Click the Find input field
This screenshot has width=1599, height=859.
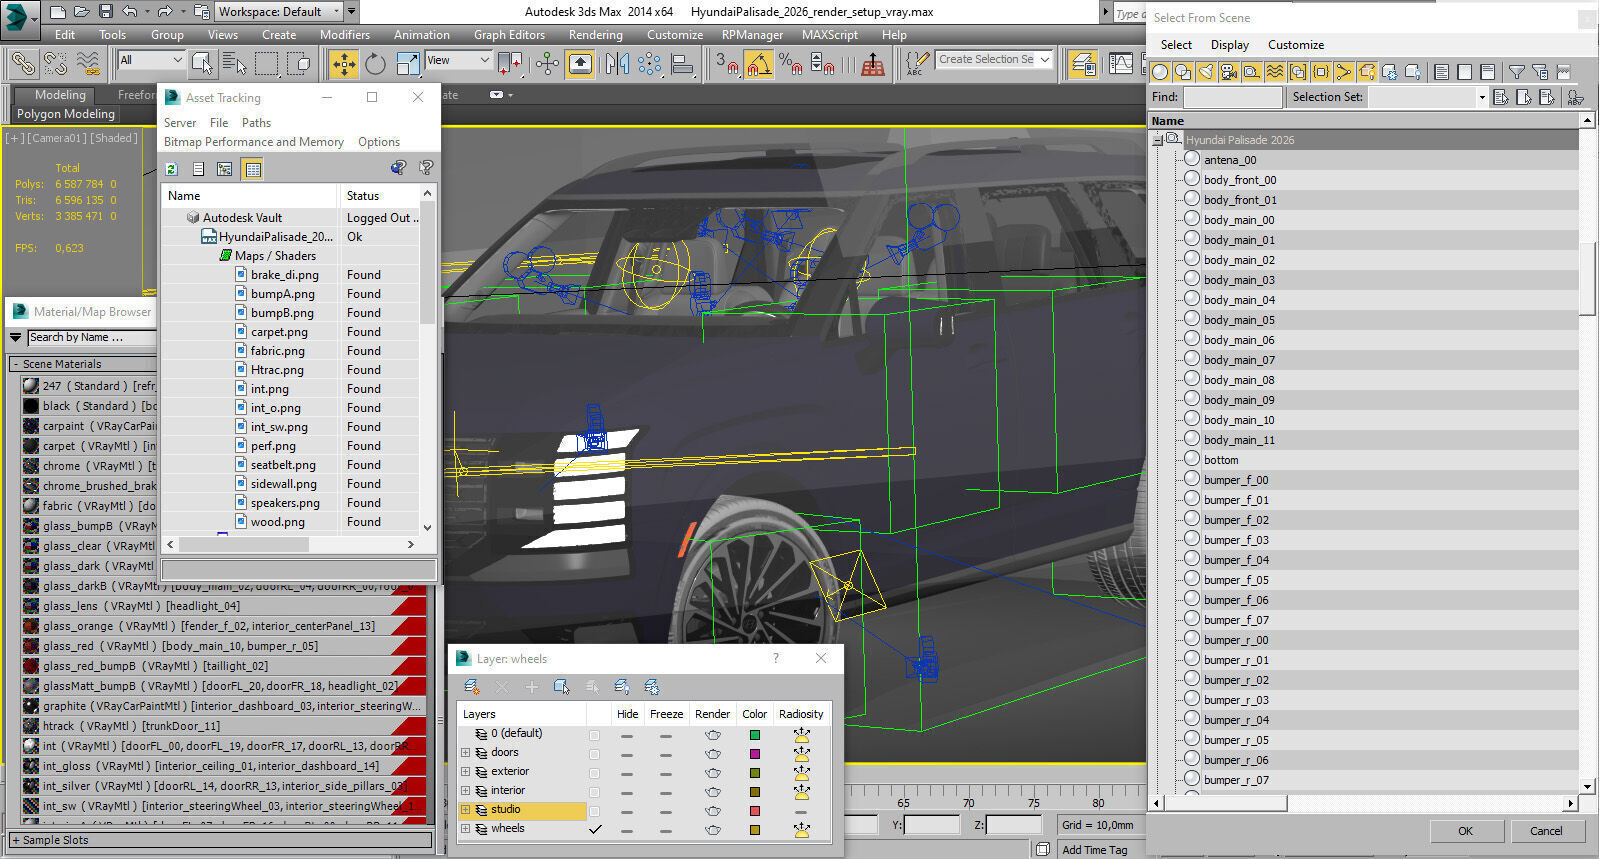tap(1232, 97)
